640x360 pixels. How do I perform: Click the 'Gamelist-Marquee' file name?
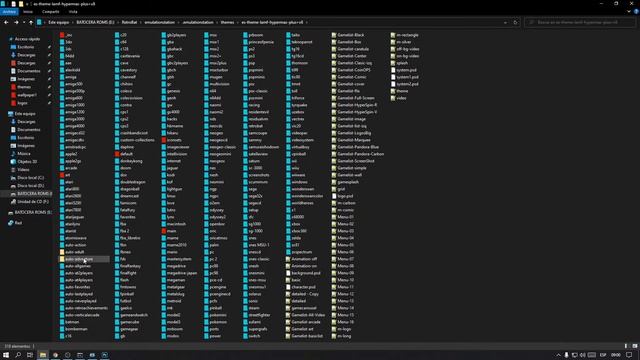coord(354,140)
